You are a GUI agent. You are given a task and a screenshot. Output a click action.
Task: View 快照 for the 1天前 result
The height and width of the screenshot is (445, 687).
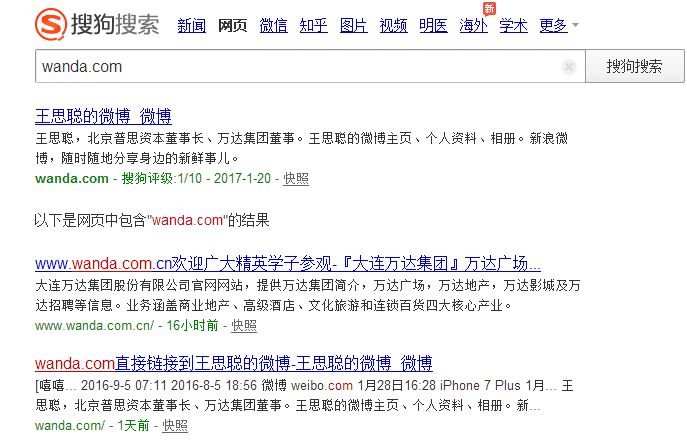click(x=174, y=425)
